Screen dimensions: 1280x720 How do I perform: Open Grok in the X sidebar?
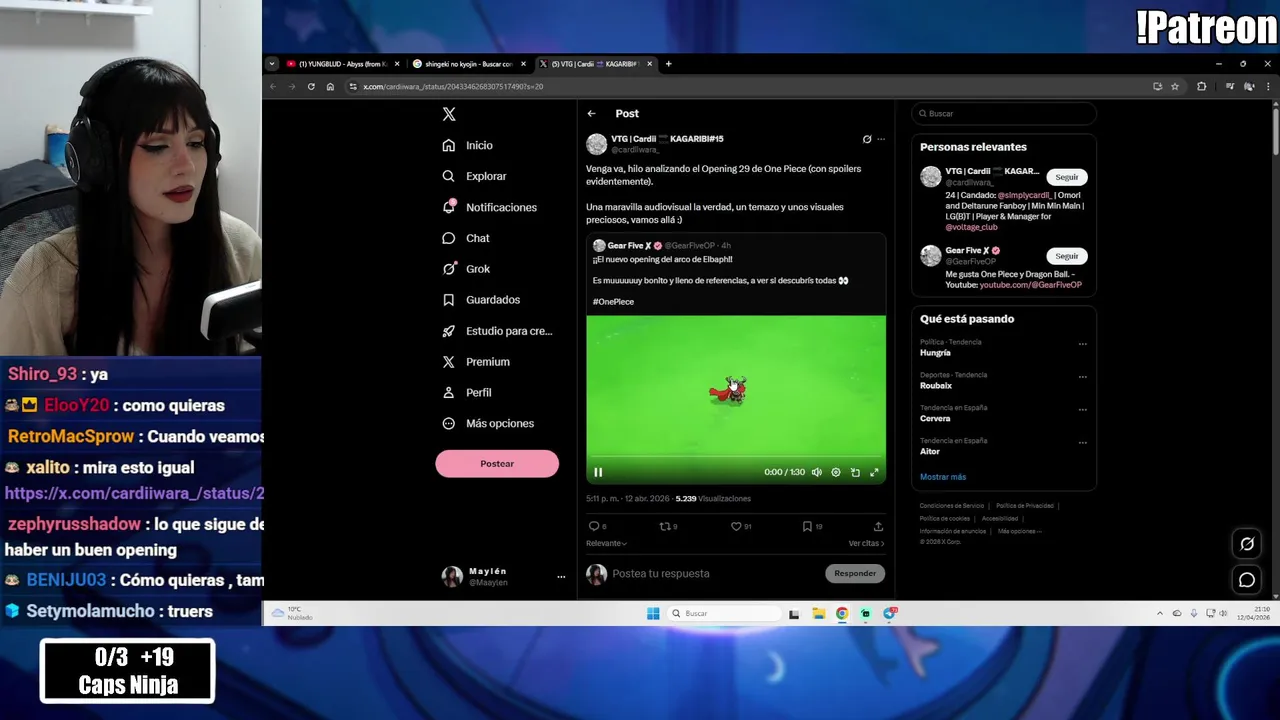coord(466,269)
